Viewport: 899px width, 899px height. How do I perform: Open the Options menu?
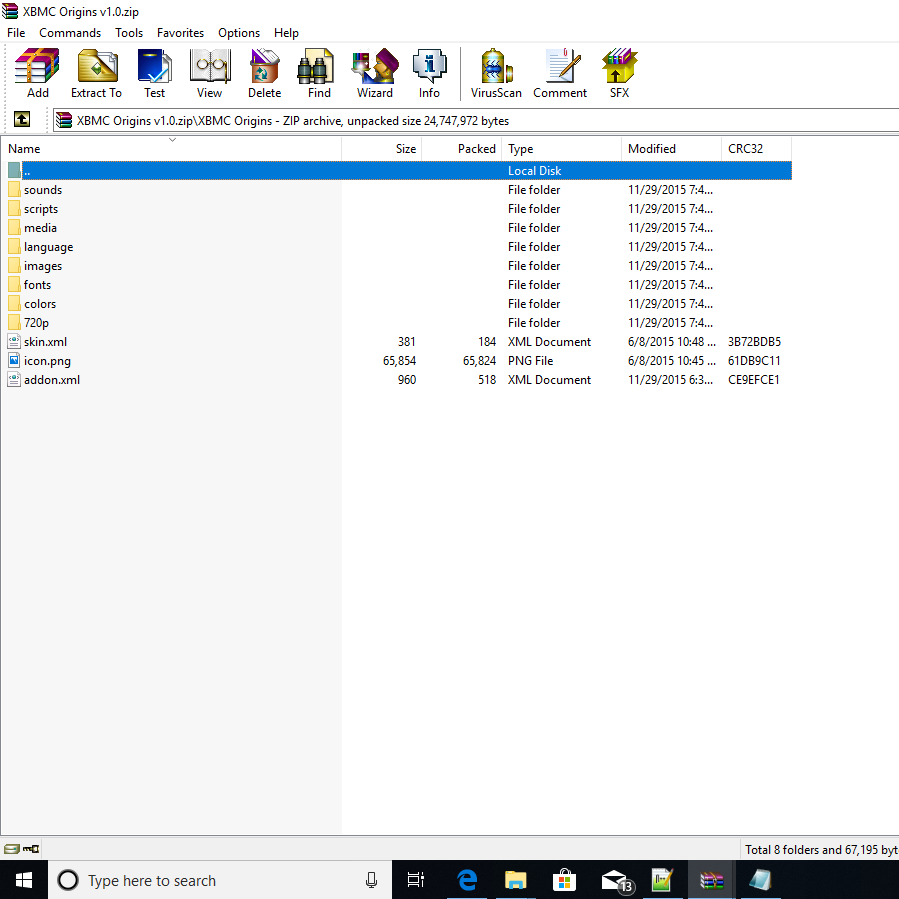tap(239, 33)
